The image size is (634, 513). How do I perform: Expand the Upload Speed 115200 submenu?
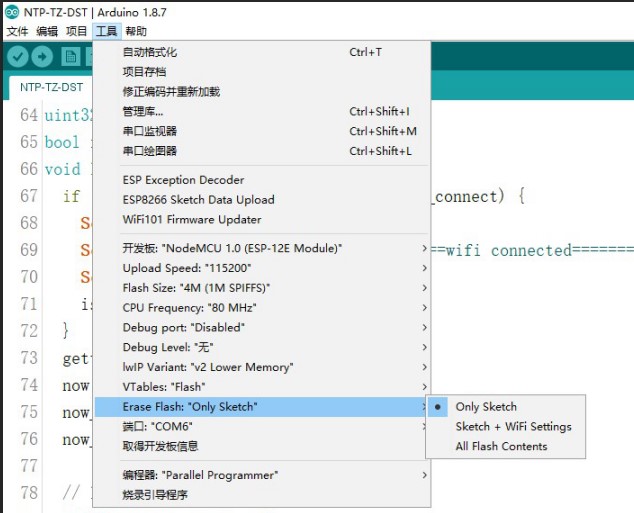point(262,268)
